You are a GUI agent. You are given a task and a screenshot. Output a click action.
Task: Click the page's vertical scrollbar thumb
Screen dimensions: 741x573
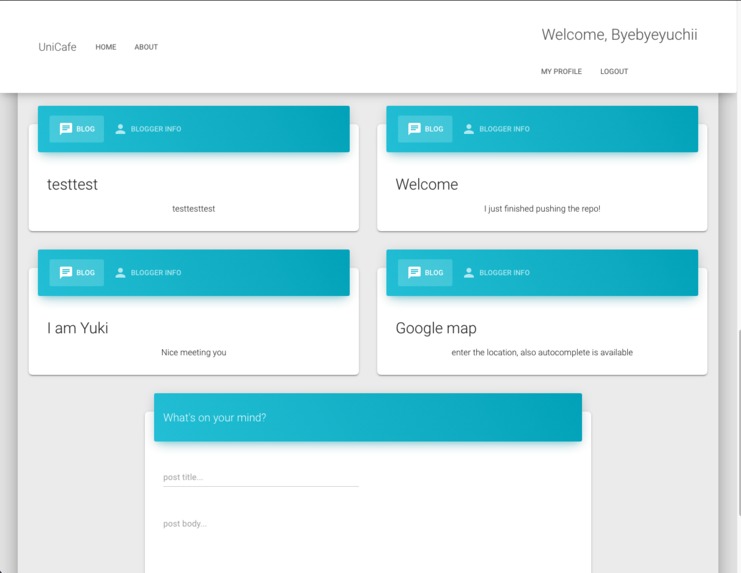(739, 423)
